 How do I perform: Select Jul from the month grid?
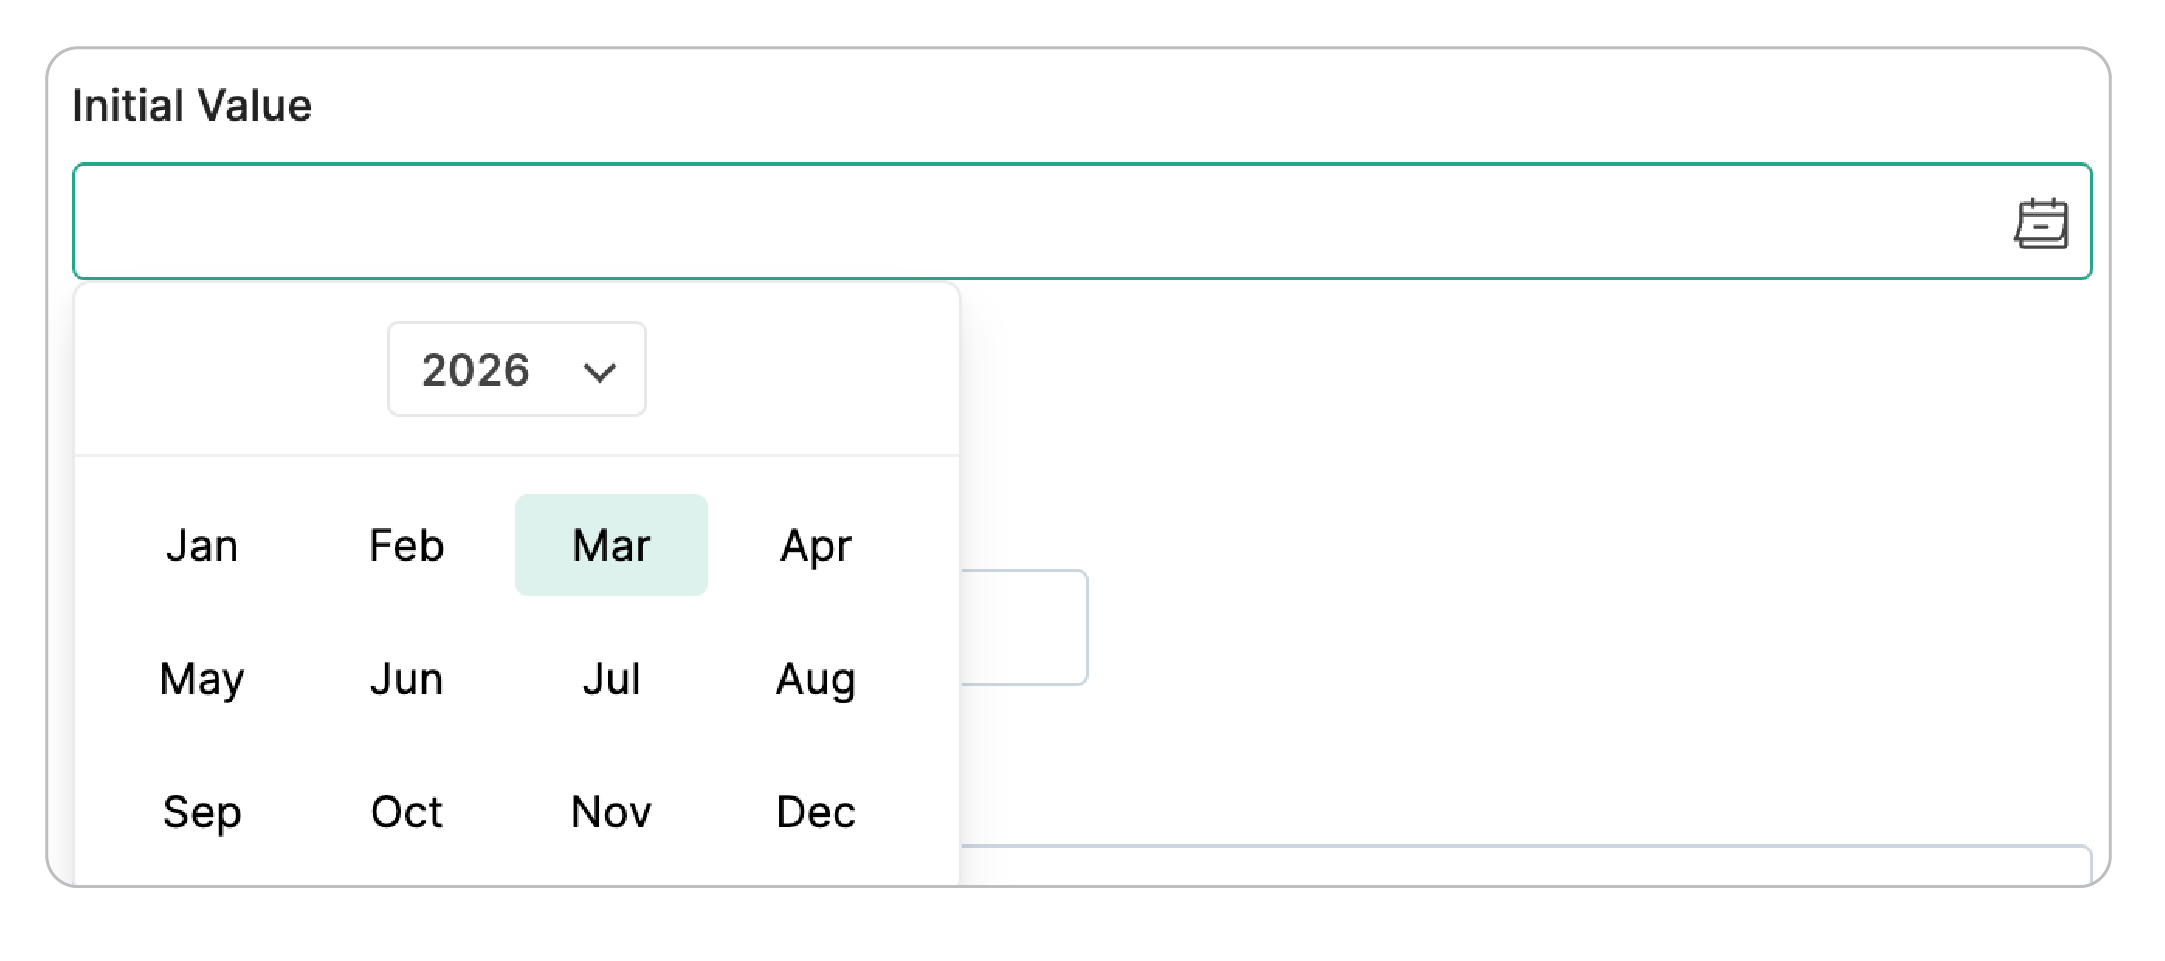611,679
